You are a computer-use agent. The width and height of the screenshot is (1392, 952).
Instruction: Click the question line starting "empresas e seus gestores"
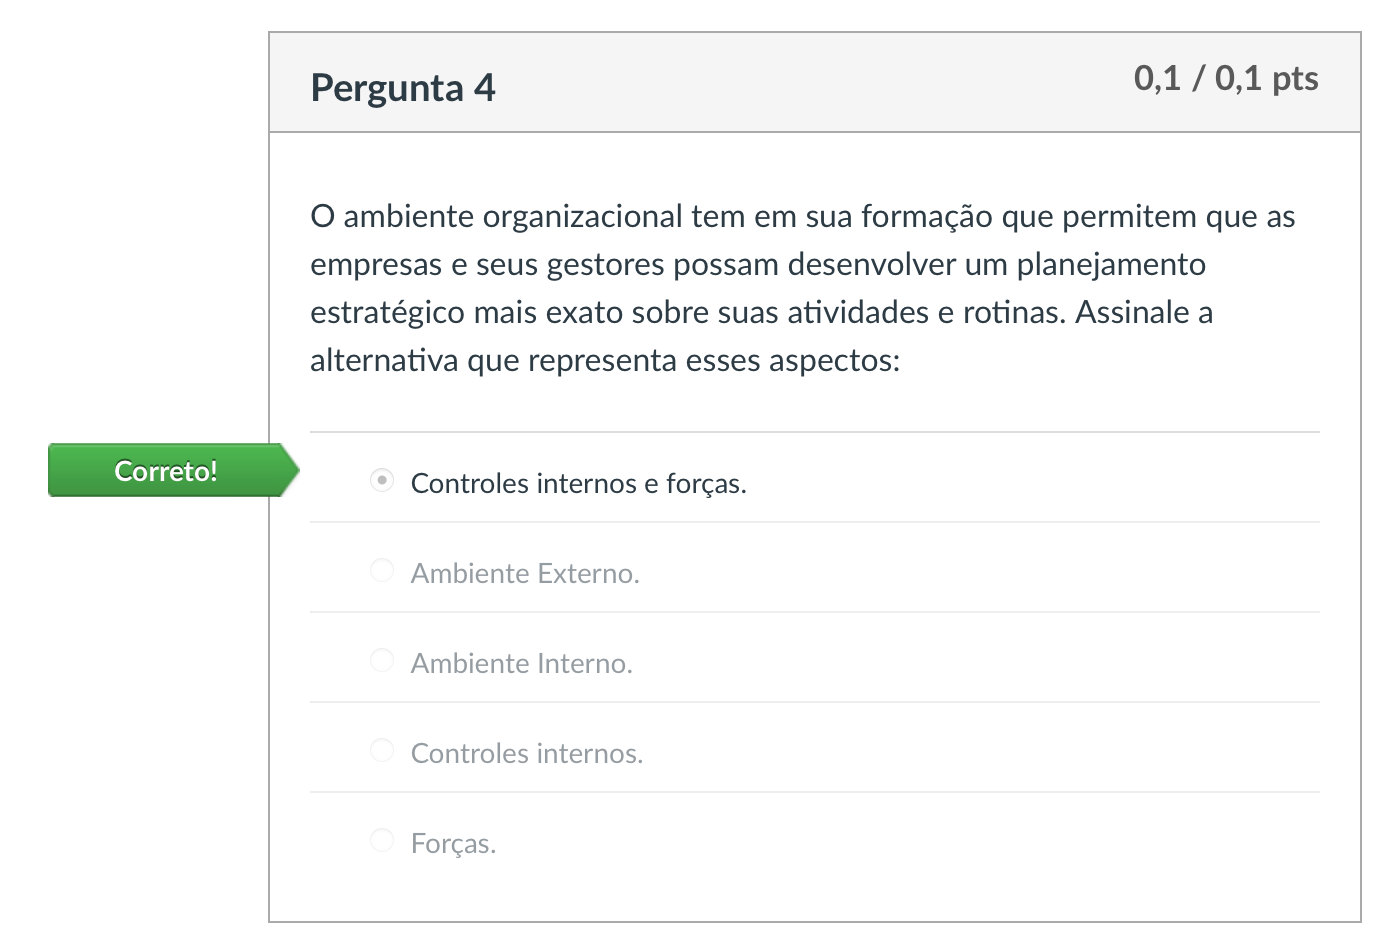click(757, 265)
